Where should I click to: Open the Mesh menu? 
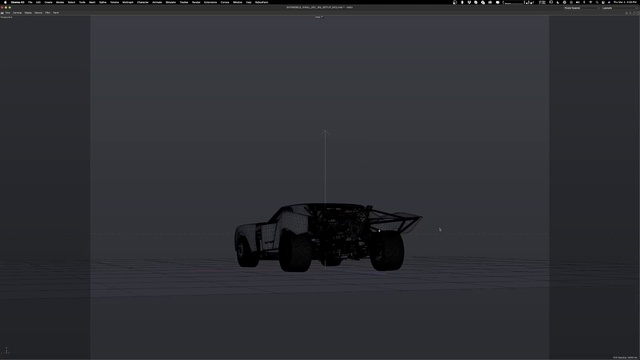coord(92,2)
